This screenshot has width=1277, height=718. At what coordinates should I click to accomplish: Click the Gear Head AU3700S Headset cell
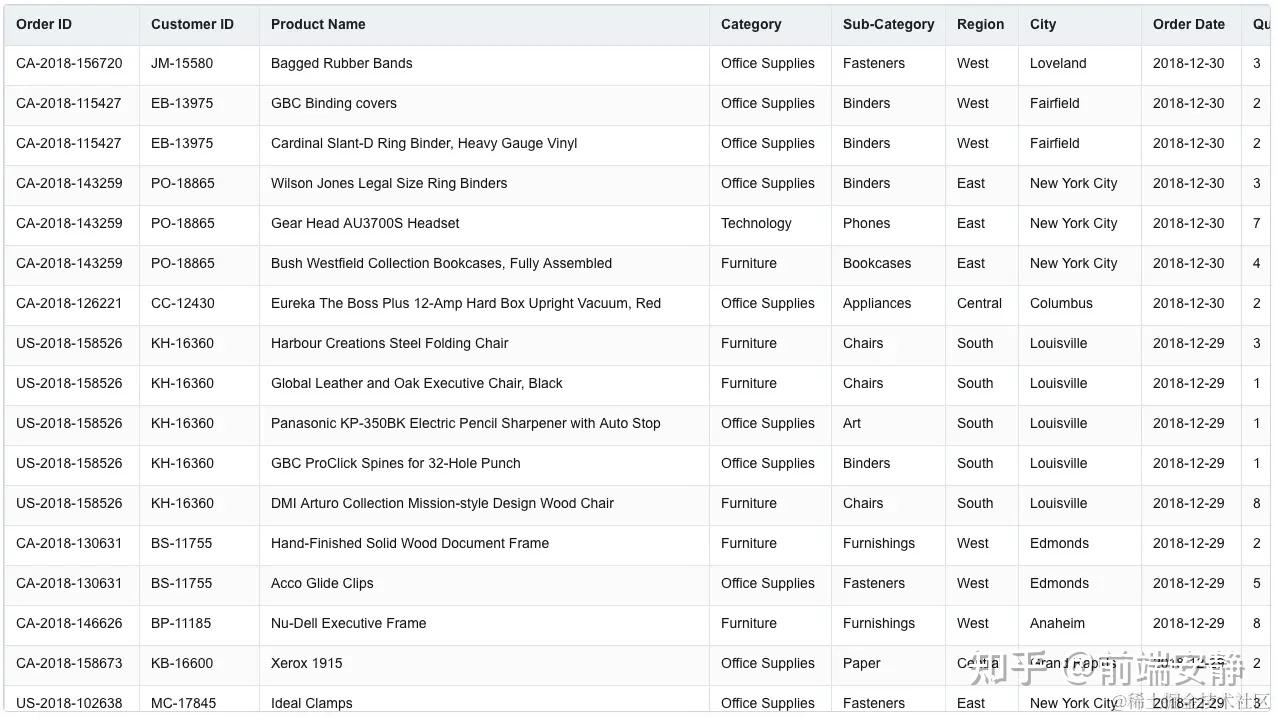365,223
